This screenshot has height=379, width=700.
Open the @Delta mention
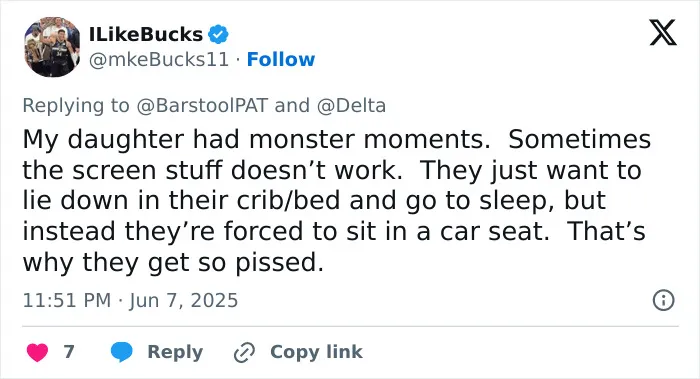coord(351,106)
